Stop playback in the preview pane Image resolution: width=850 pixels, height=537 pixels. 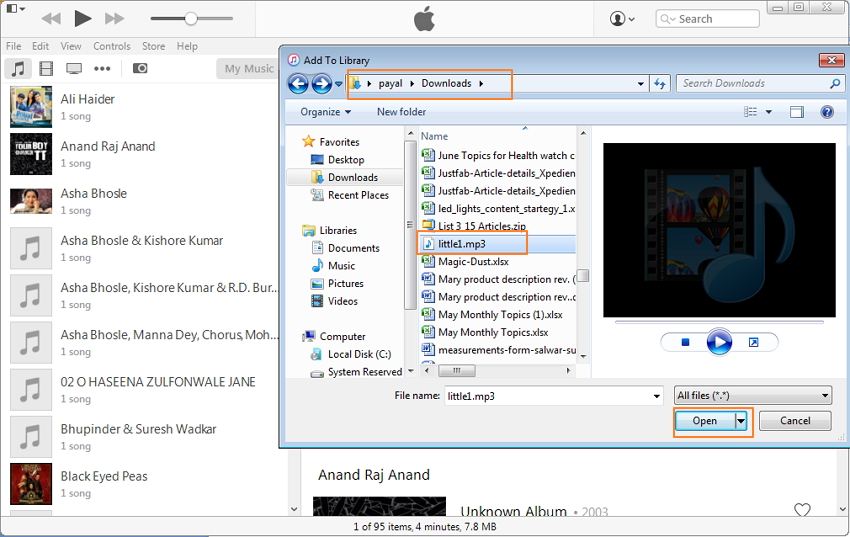685,342
